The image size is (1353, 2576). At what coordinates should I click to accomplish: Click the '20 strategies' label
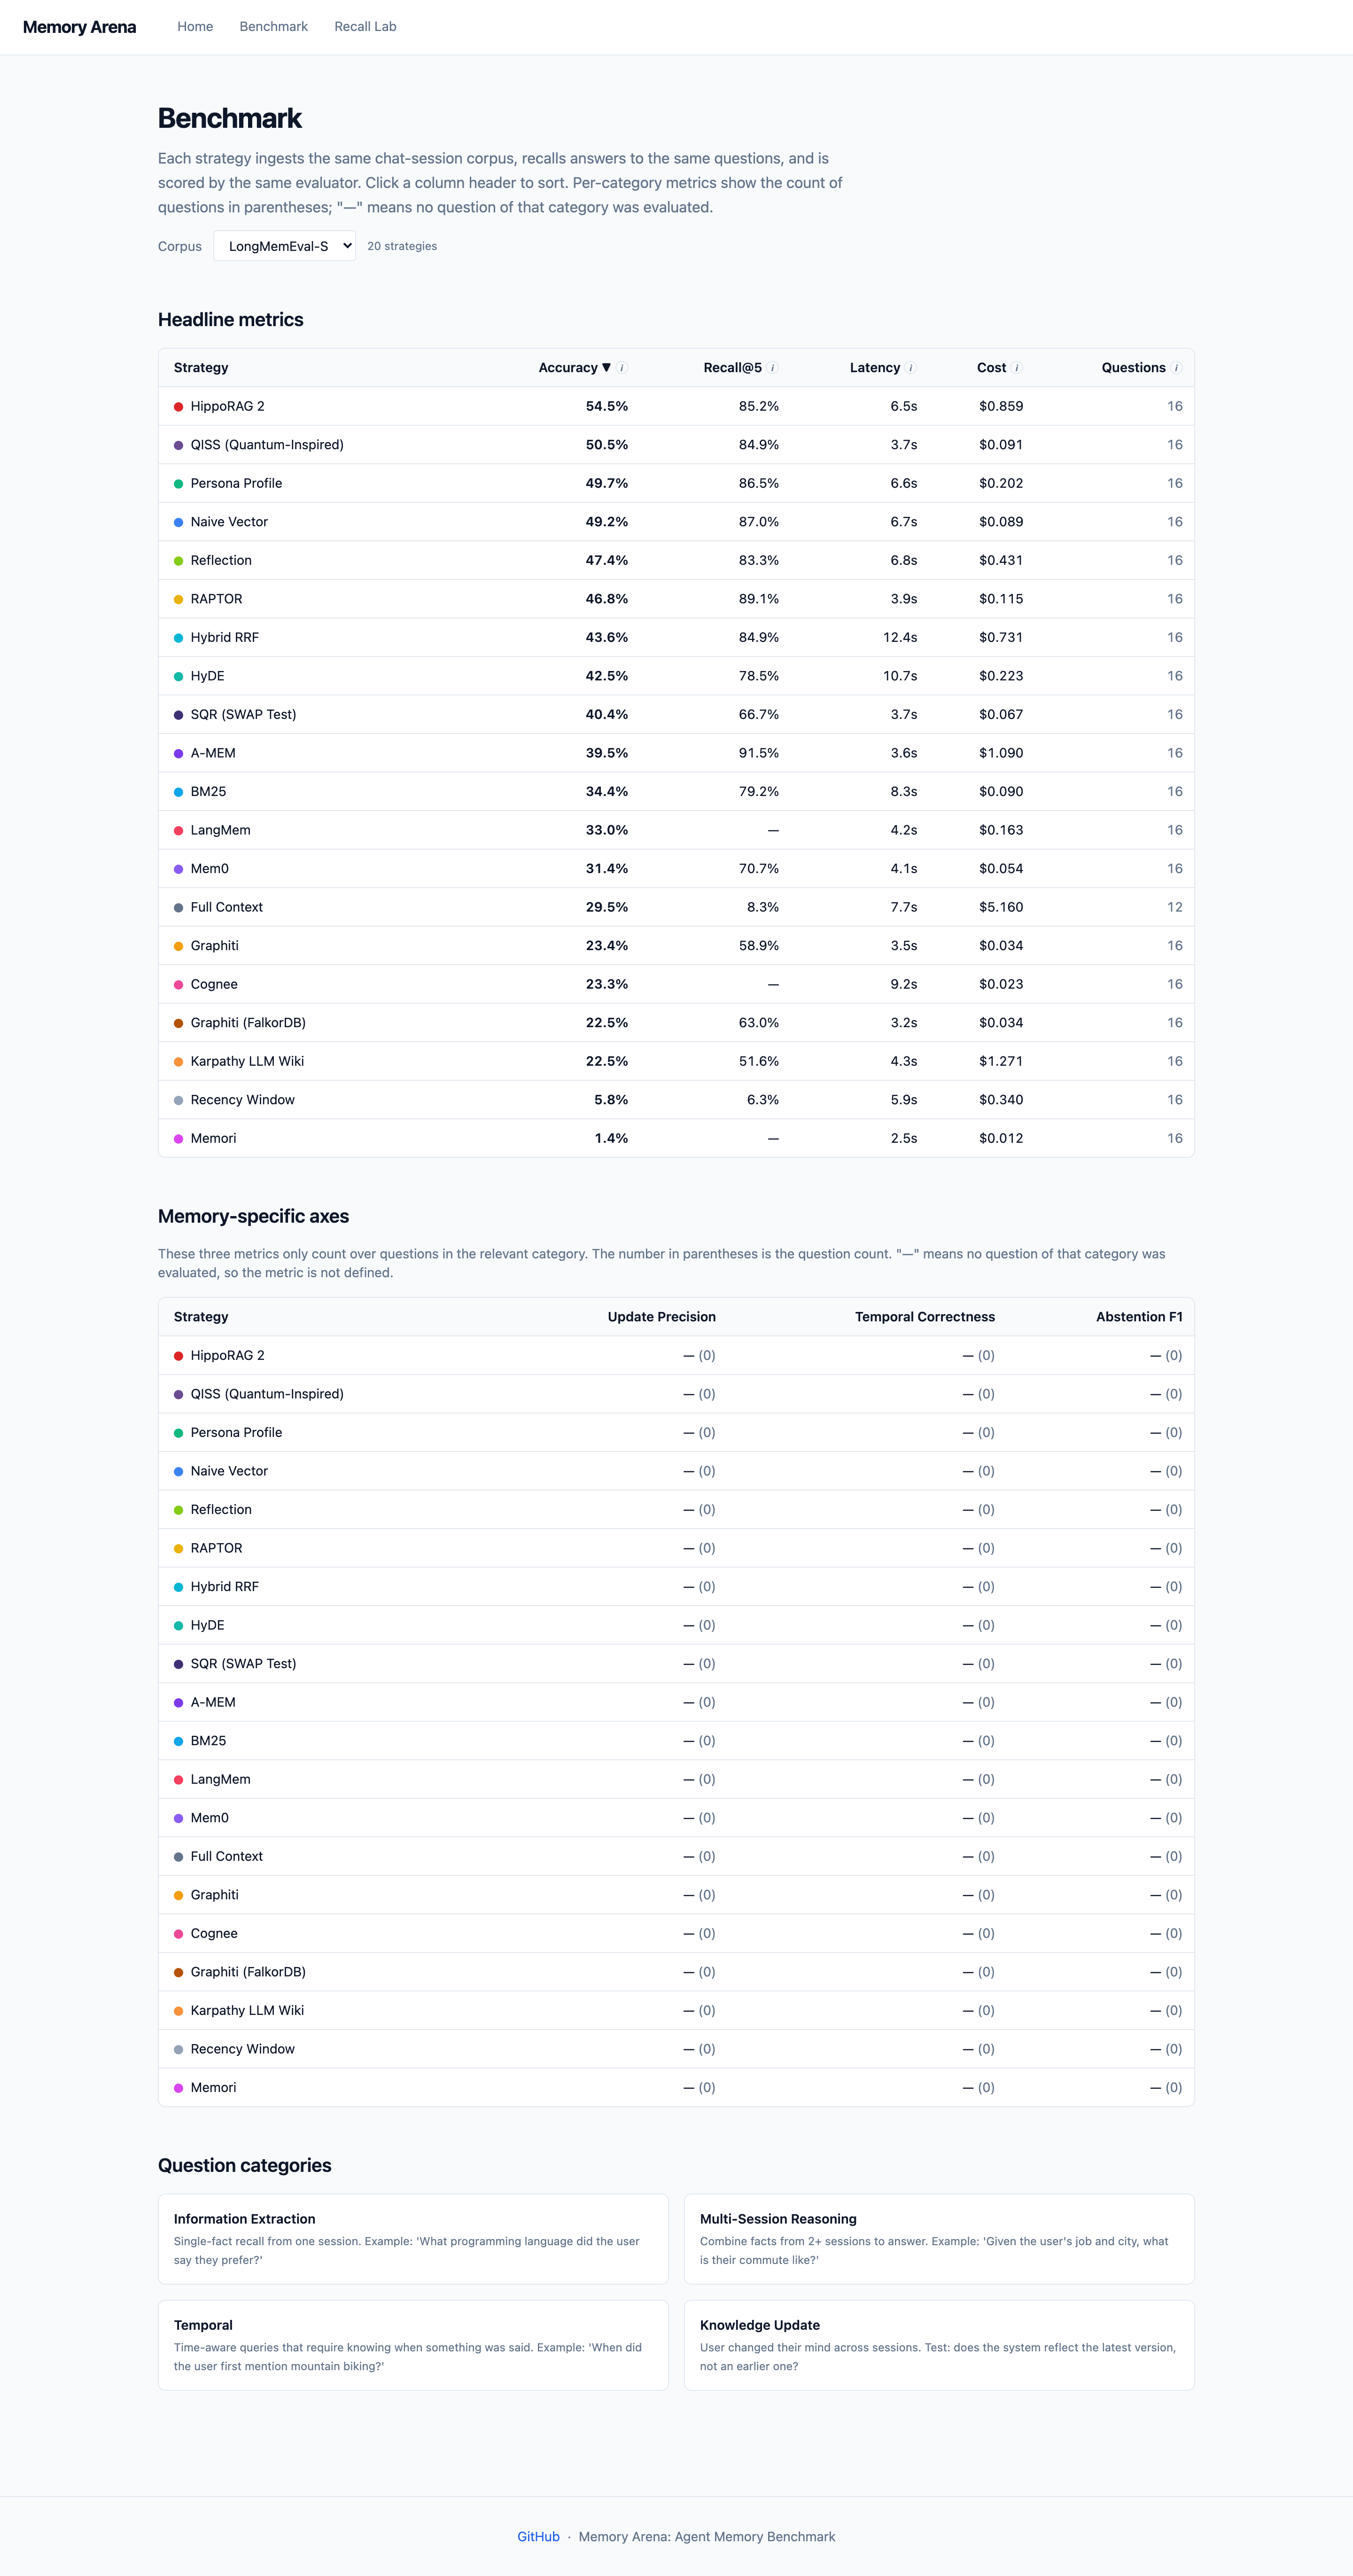tap(402, 246)
